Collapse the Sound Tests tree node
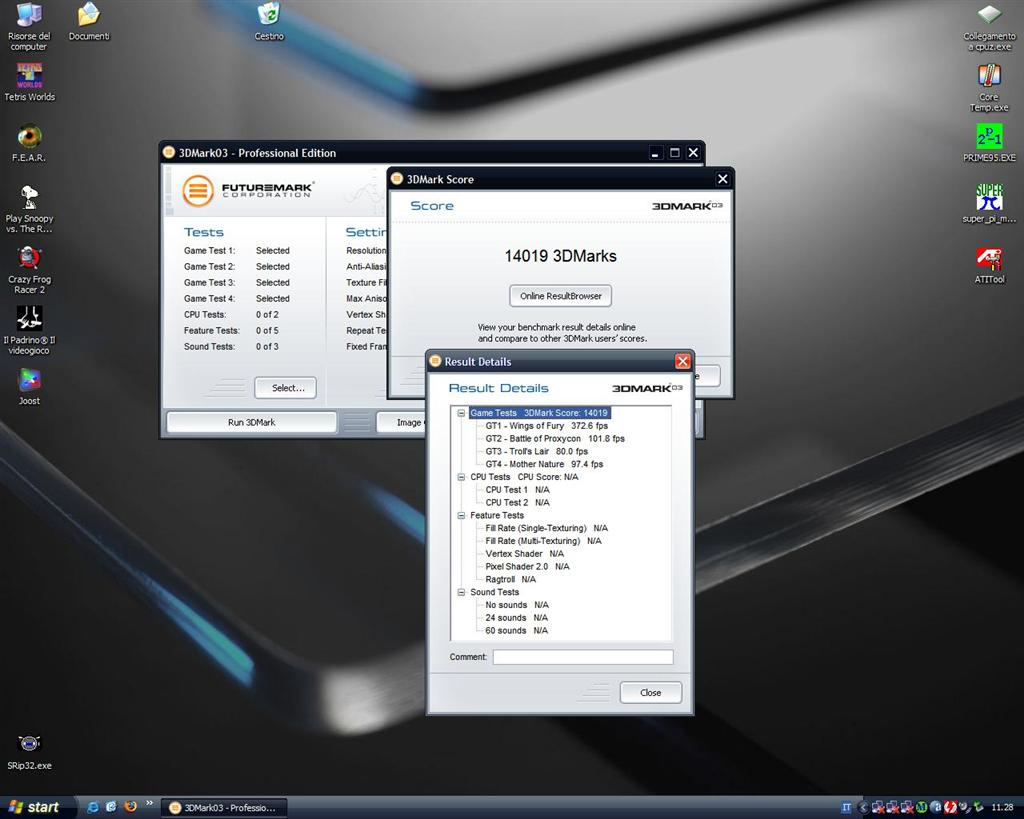 pos(461,592)
